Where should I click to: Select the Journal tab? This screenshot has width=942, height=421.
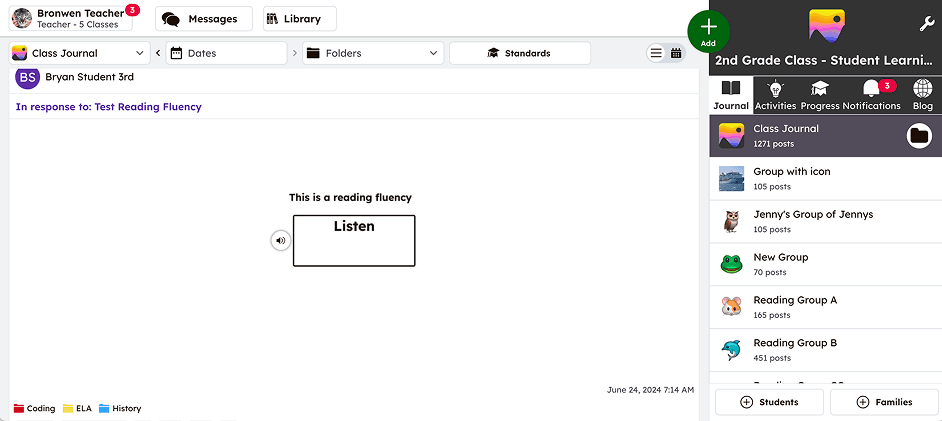tap(731, 94)
